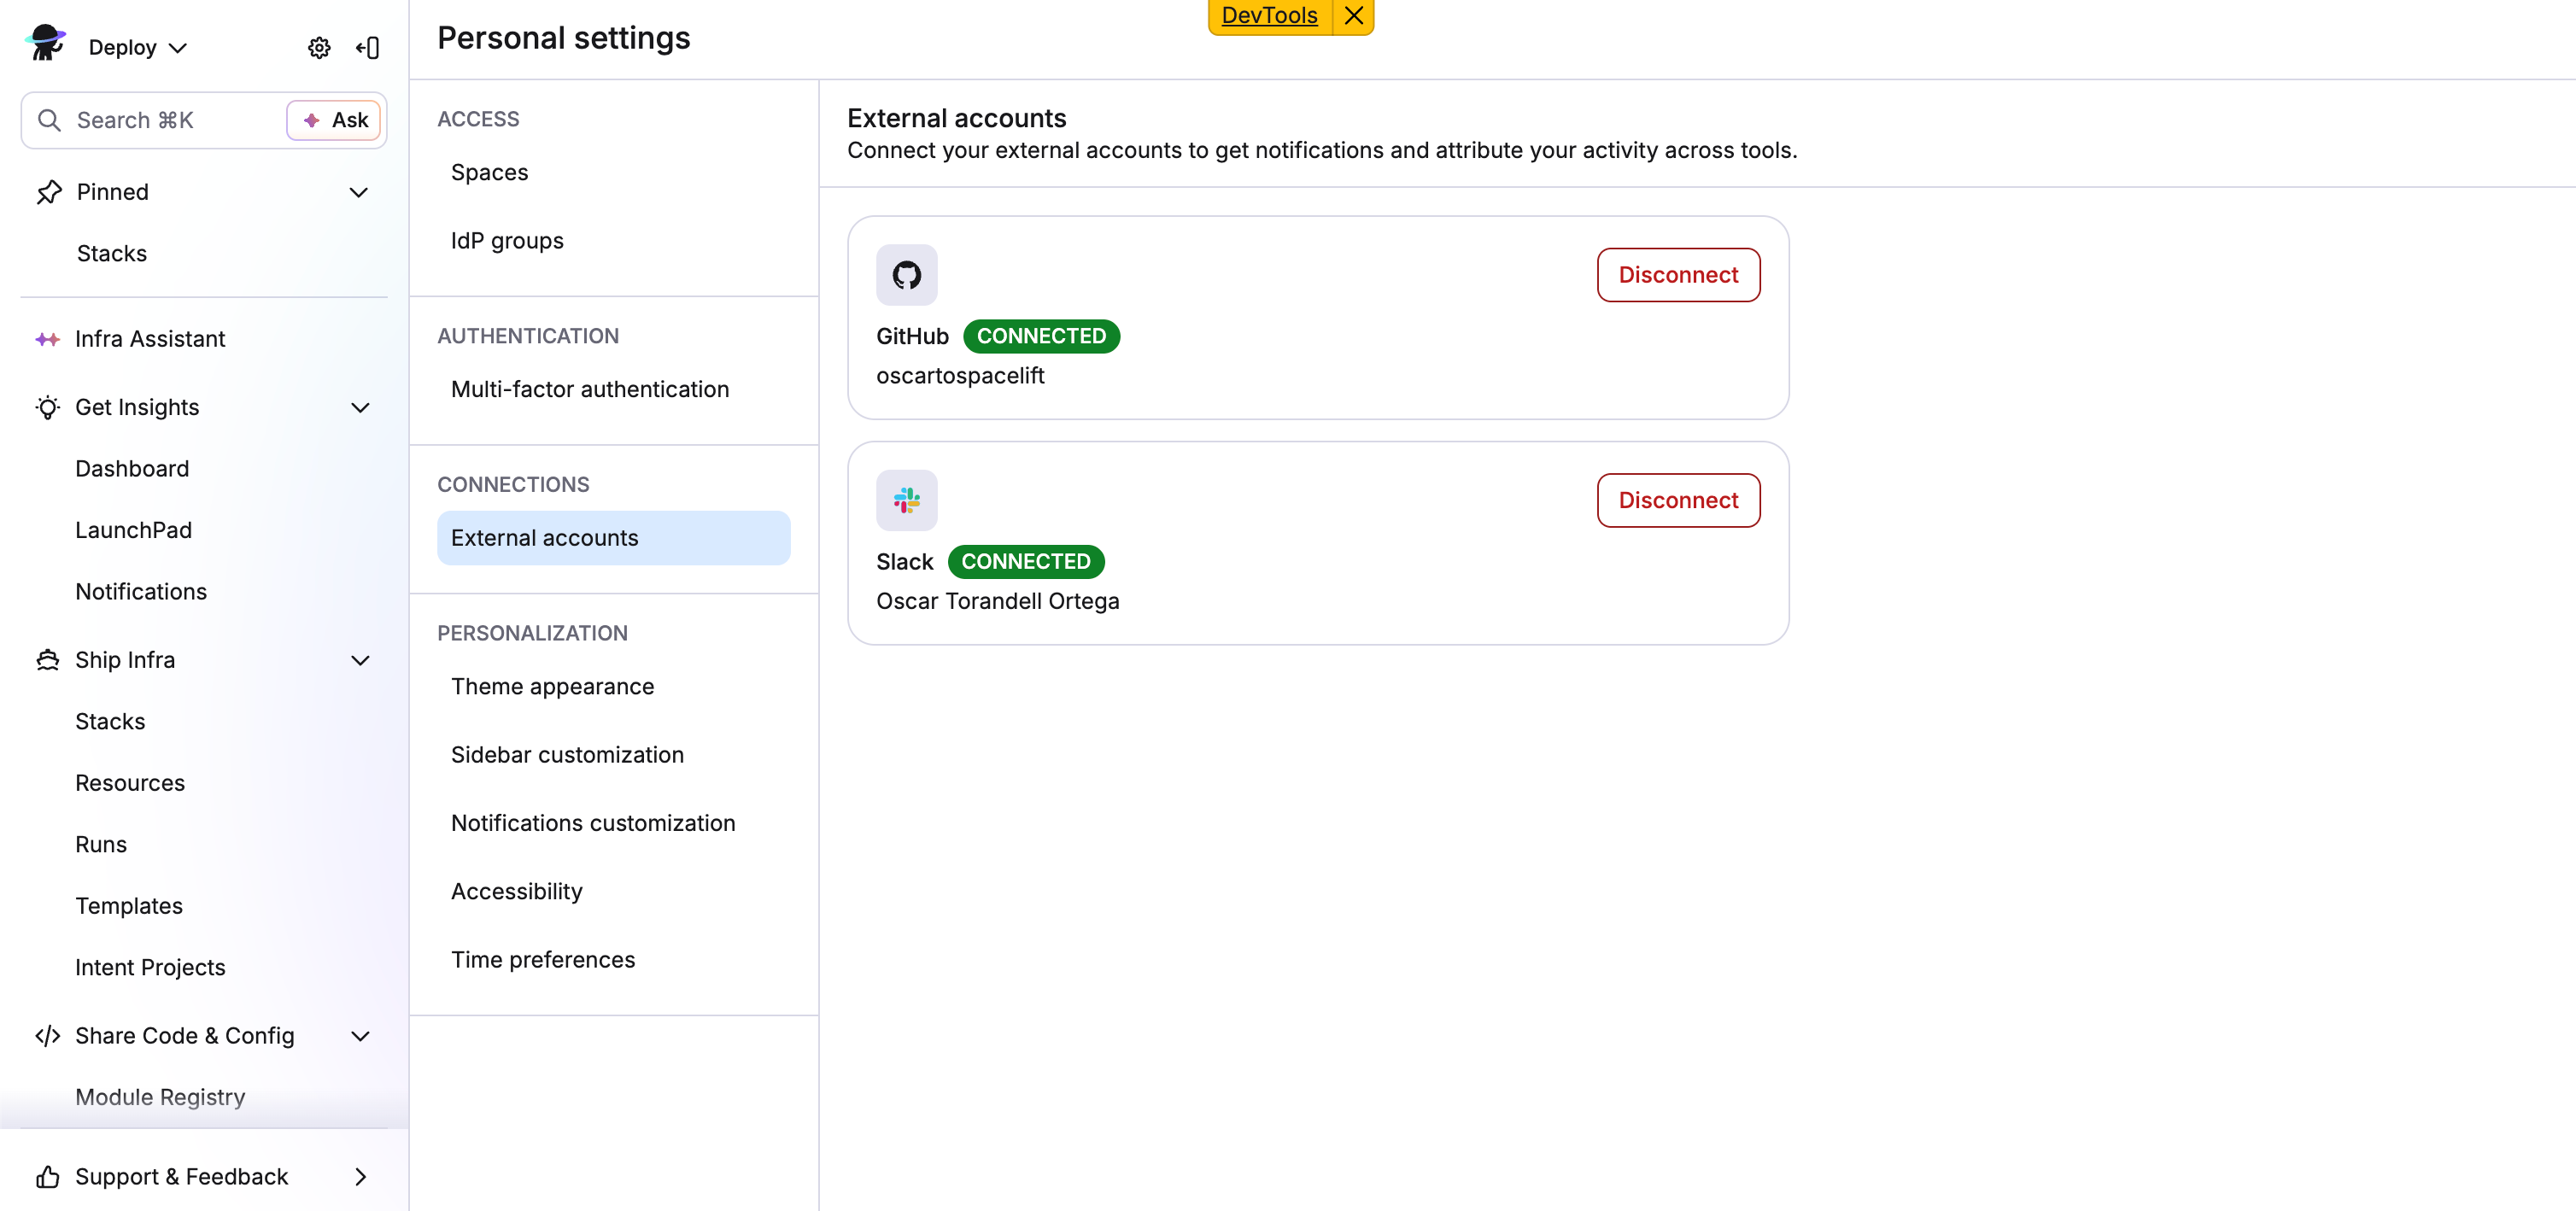The width and height of the screenshot is (2576, 1211).
Task: Open Intent Projects
Action: 150,968
